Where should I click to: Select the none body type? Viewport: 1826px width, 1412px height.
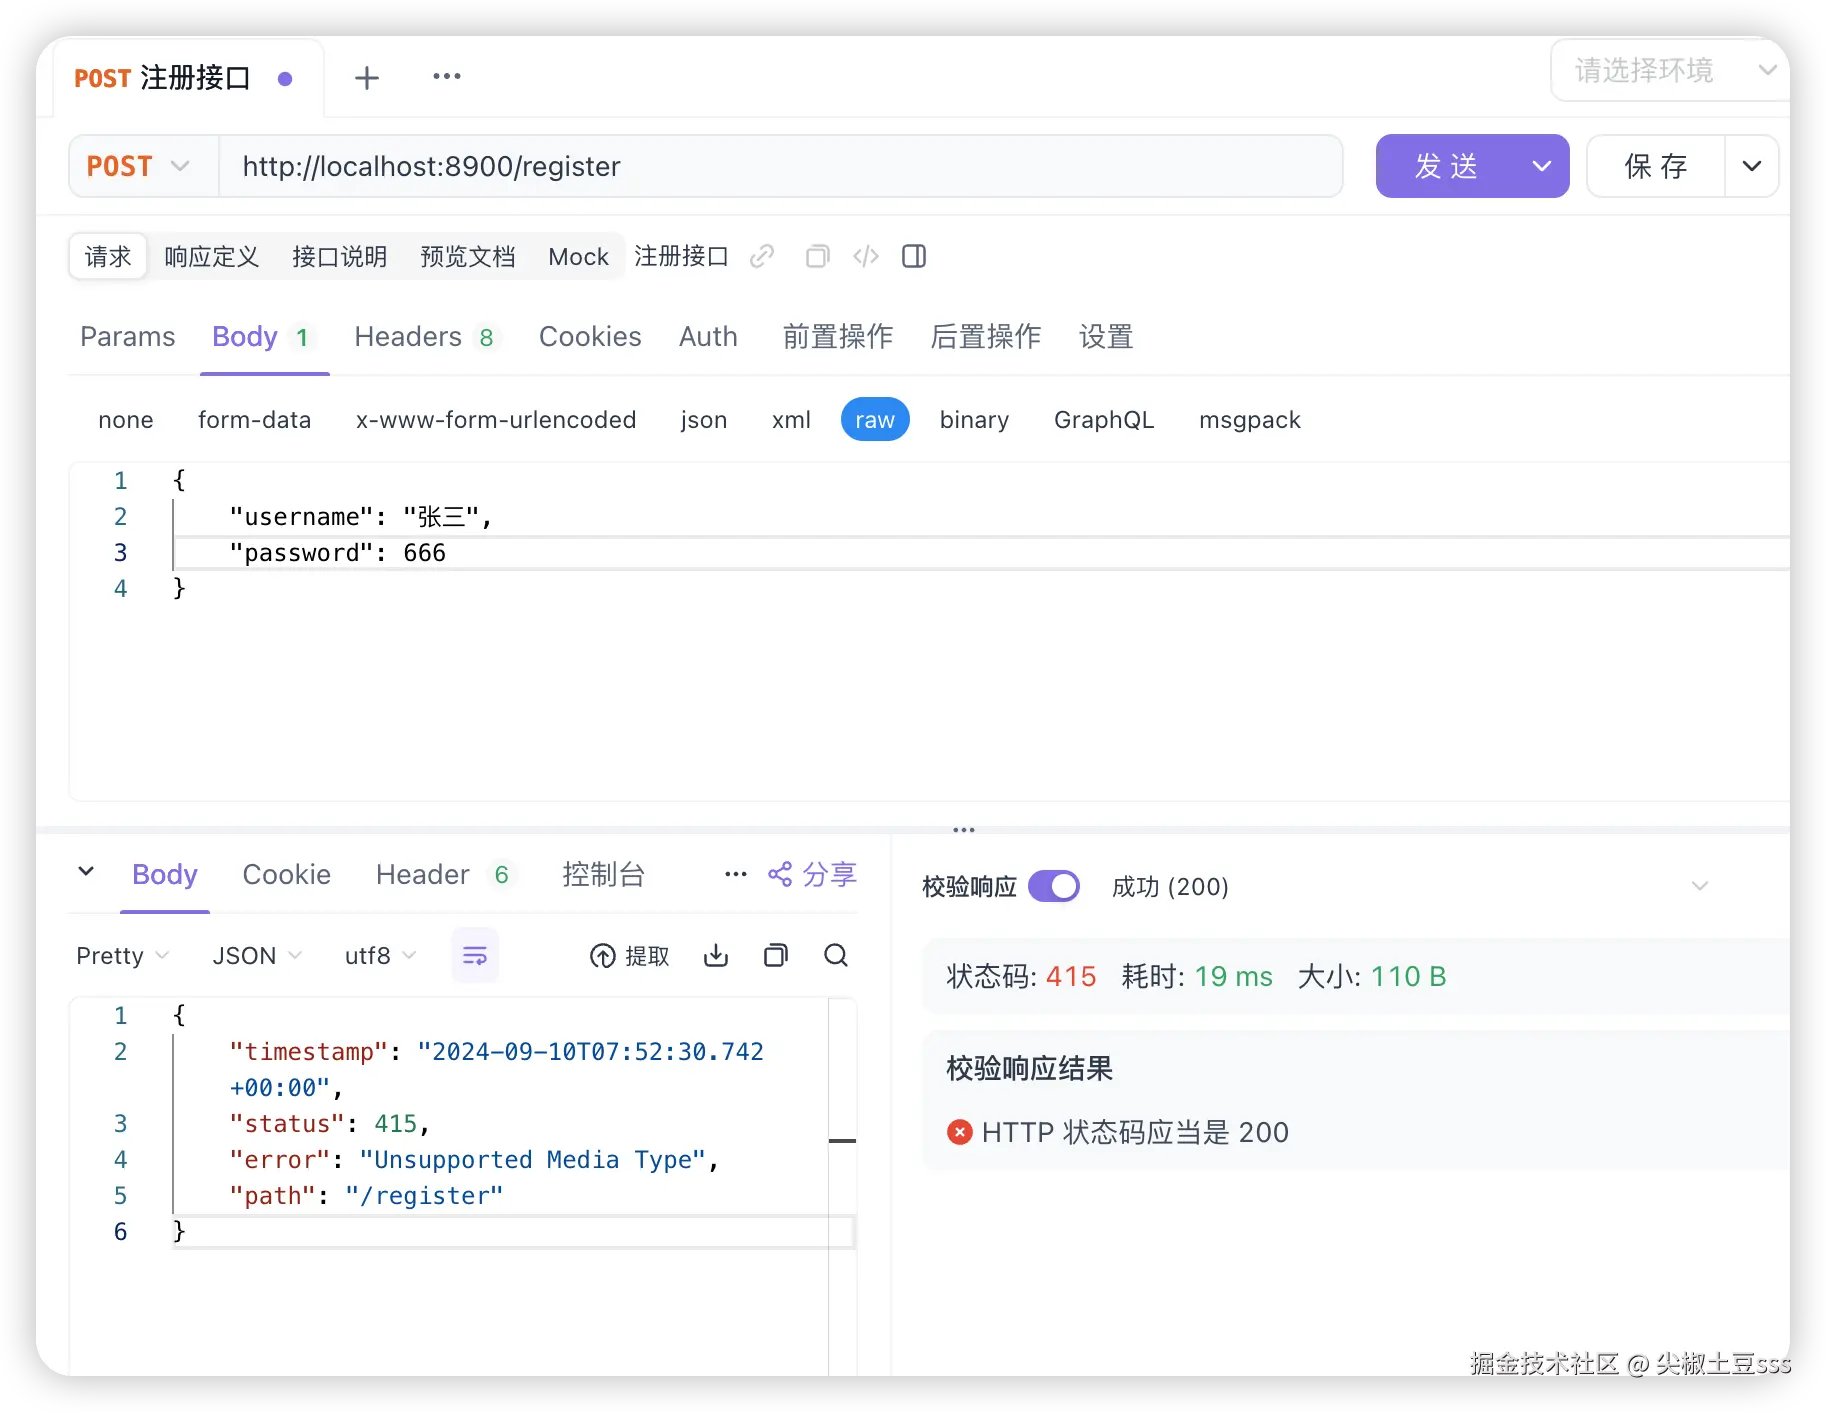point(126,419)
